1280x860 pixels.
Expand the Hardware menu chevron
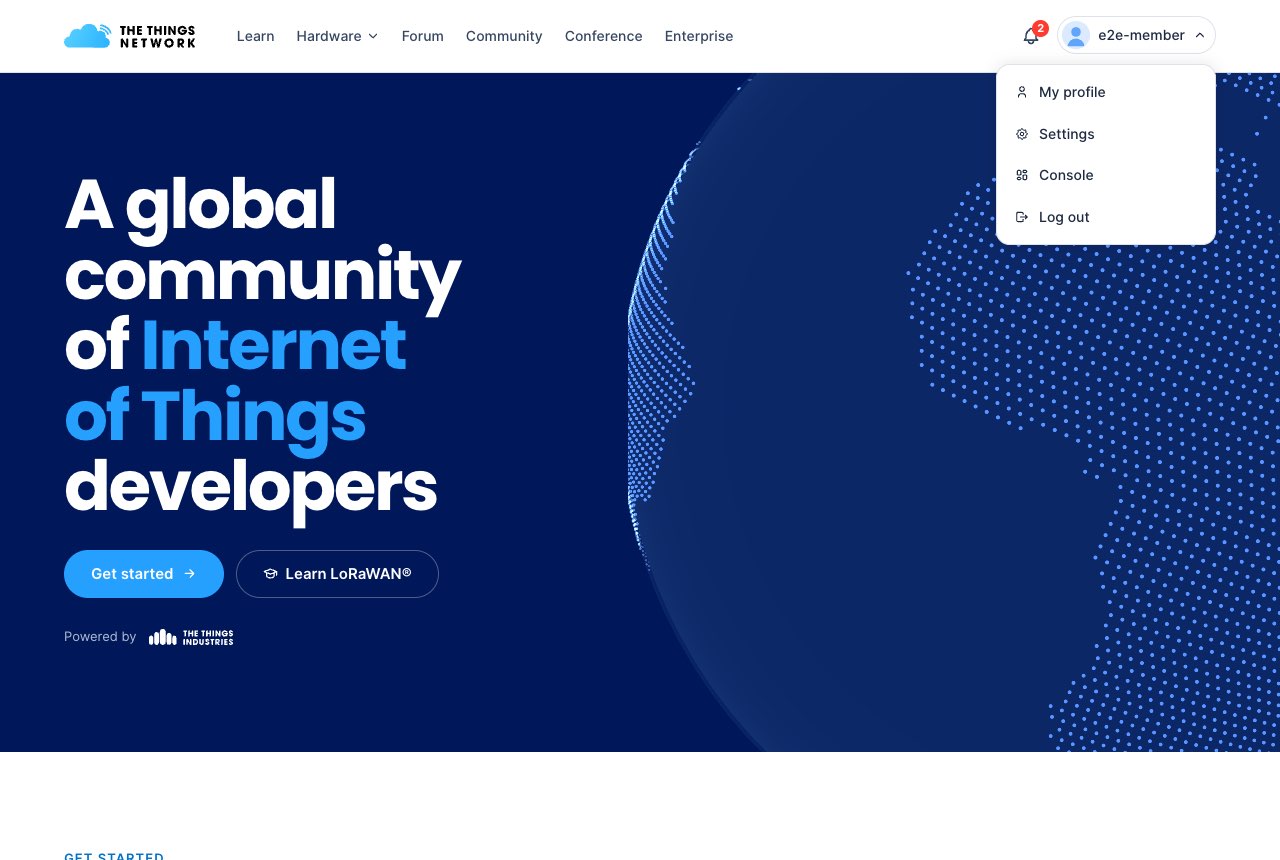(x=373, y=36)
